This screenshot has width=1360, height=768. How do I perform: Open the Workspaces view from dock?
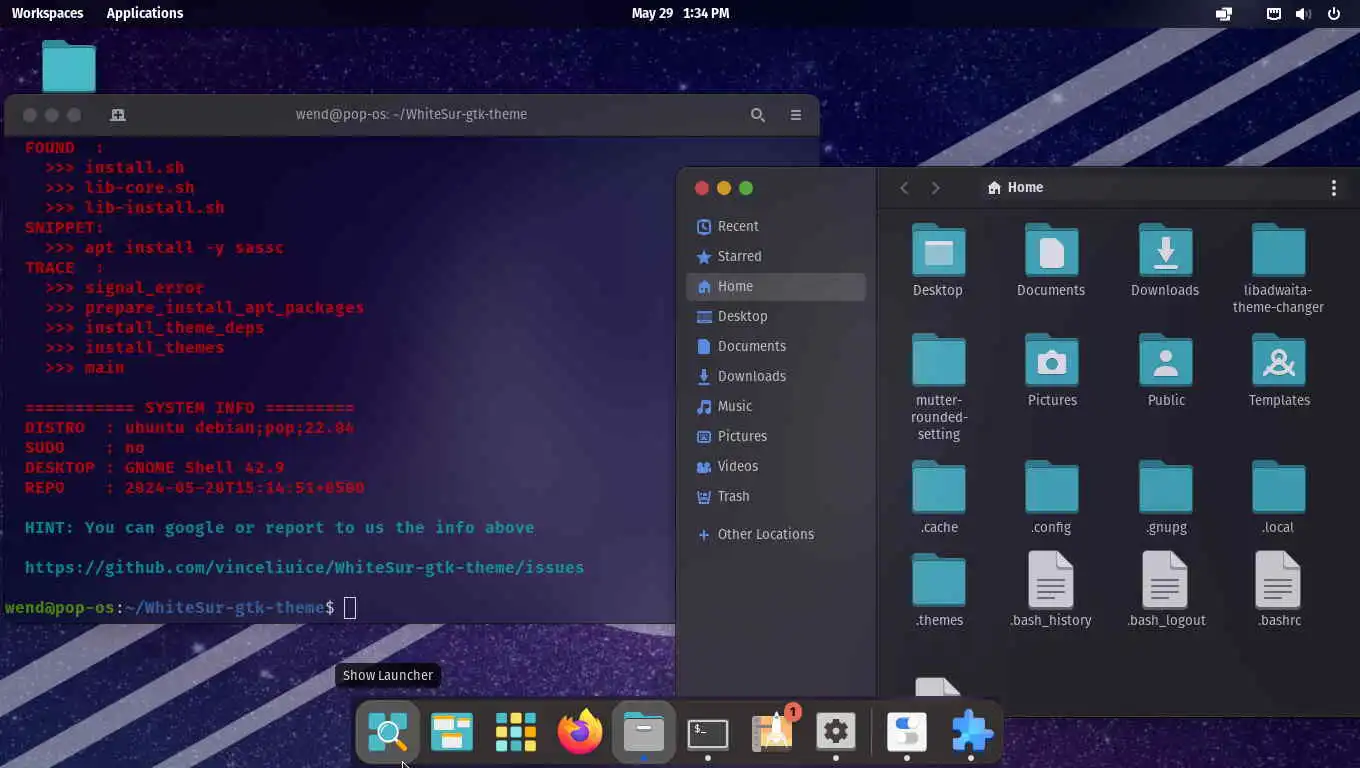[452, 732]
